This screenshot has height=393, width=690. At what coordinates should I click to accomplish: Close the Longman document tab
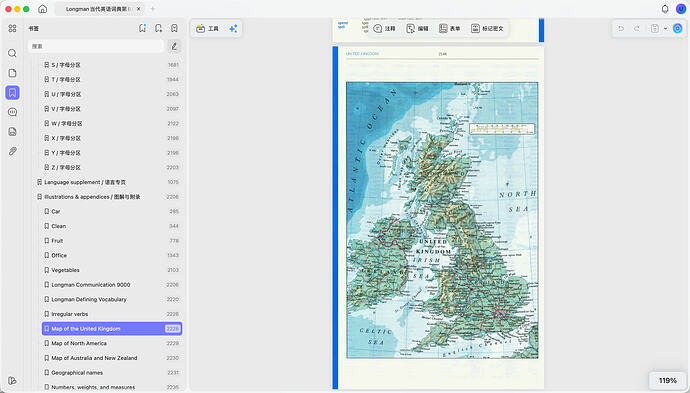point(138,9)
